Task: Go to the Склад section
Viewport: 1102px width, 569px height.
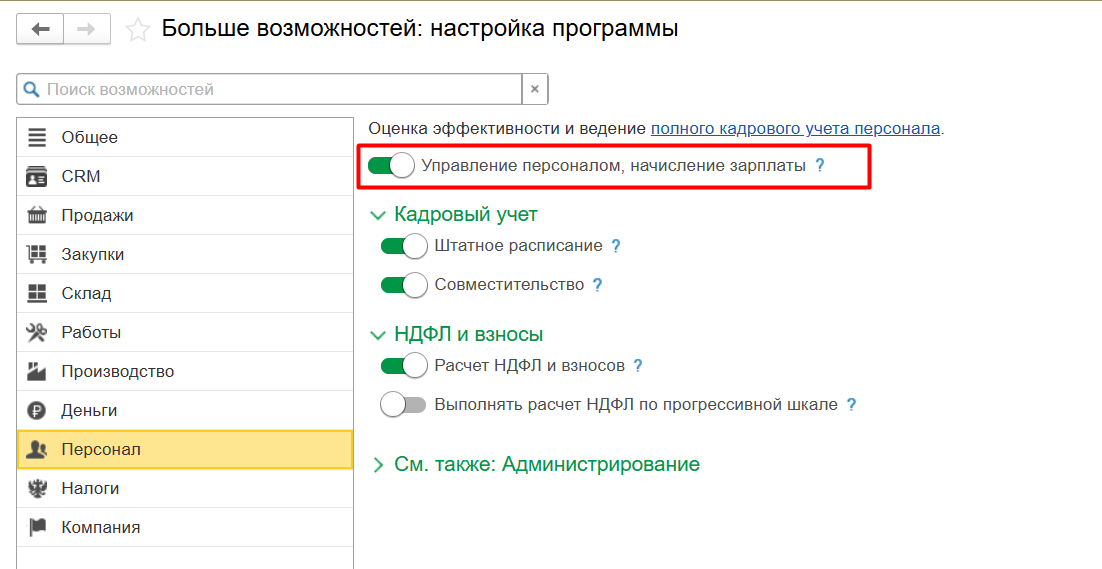Action: pos(185,293)
